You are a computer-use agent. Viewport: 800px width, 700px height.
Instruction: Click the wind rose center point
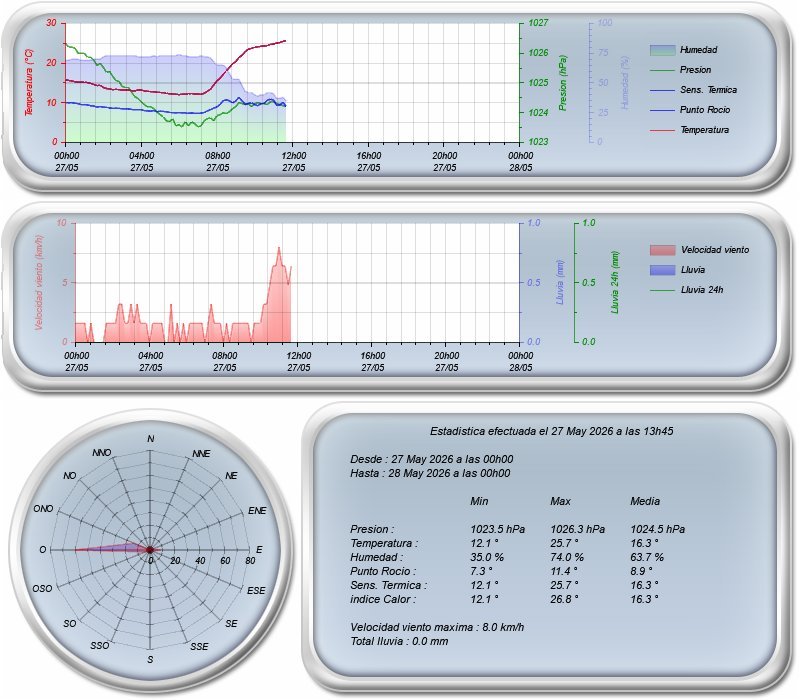[x=149, y=549]
